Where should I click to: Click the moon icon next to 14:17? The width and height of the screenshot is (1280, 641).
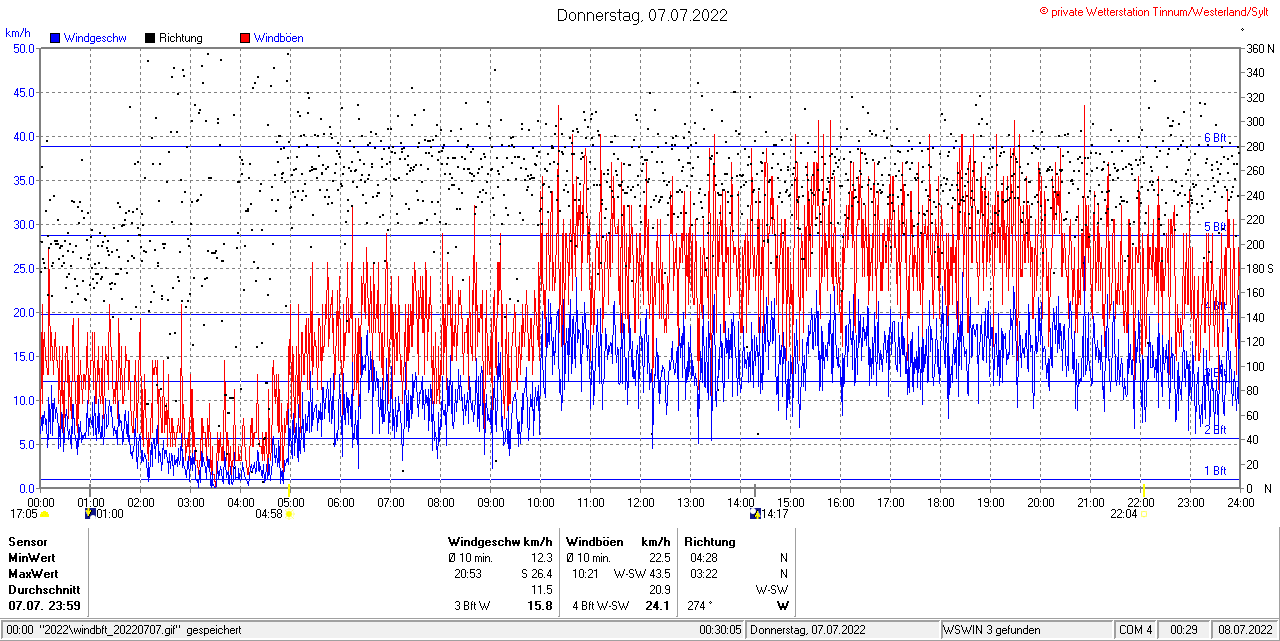coord(755,513)
